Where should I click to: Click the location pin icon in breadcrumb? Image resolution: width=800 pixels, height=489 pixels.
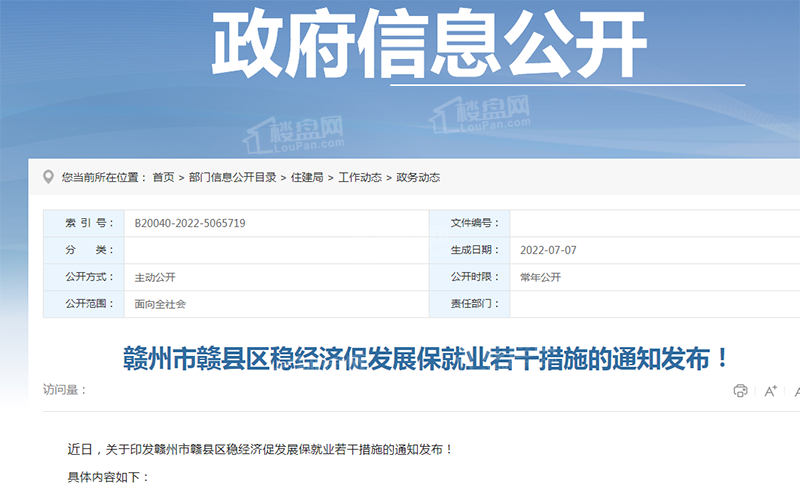point(48,177)
